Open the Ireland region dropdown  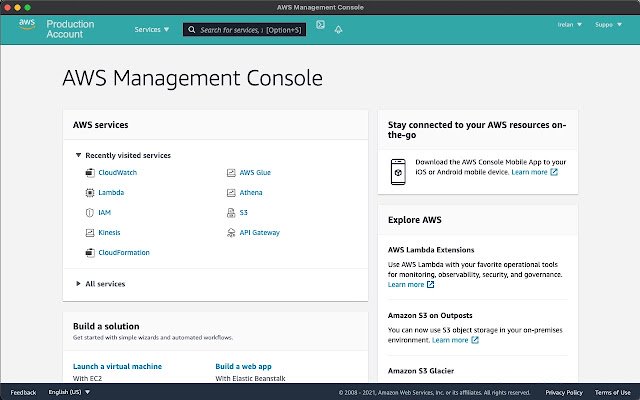[570, 24]
